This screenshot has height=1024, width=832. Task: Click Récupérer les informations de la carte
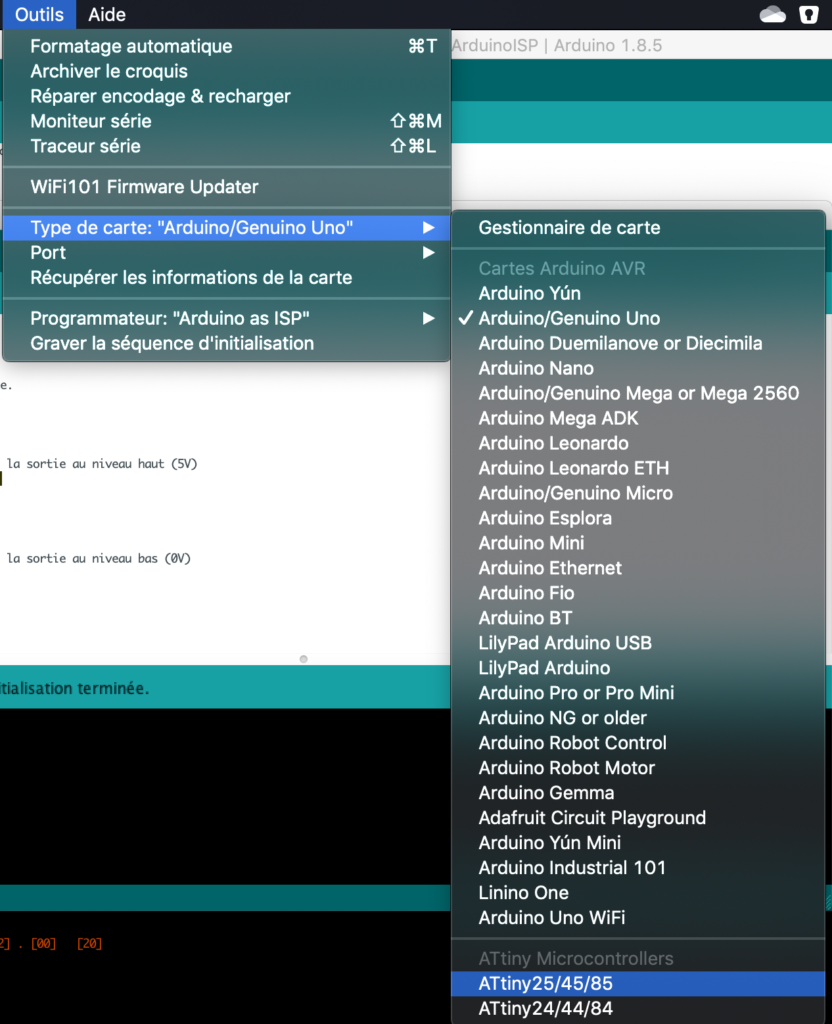pyautogui.click(x=191, y=278)
